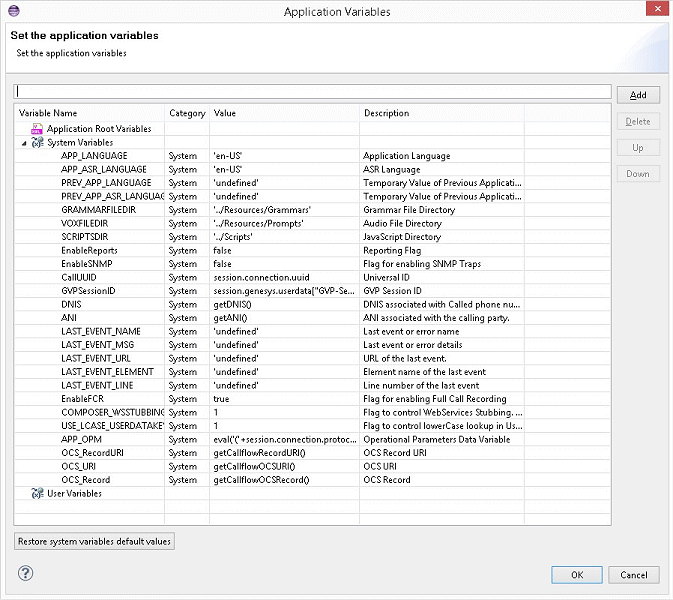Click the Cancel button

tap(634, 575)
